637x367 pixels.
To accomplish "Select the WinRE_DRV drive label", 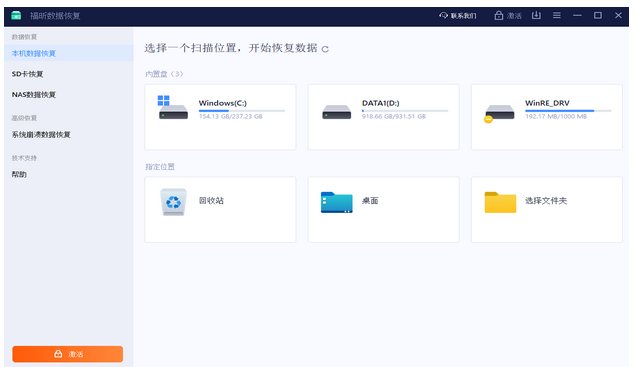I will click(x=547, y=103).
